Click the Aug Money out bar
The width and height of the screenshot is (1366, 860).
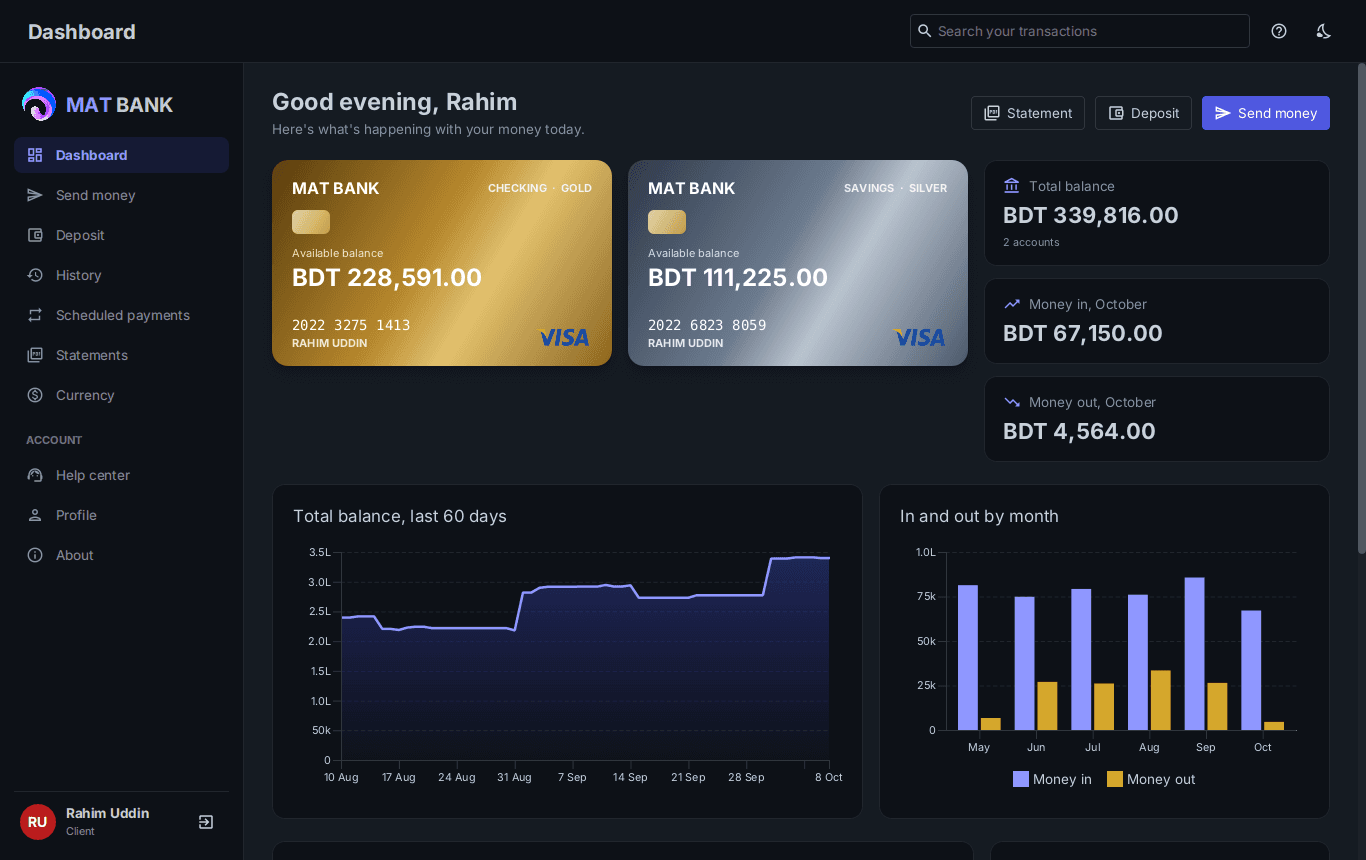point(1160,700)
